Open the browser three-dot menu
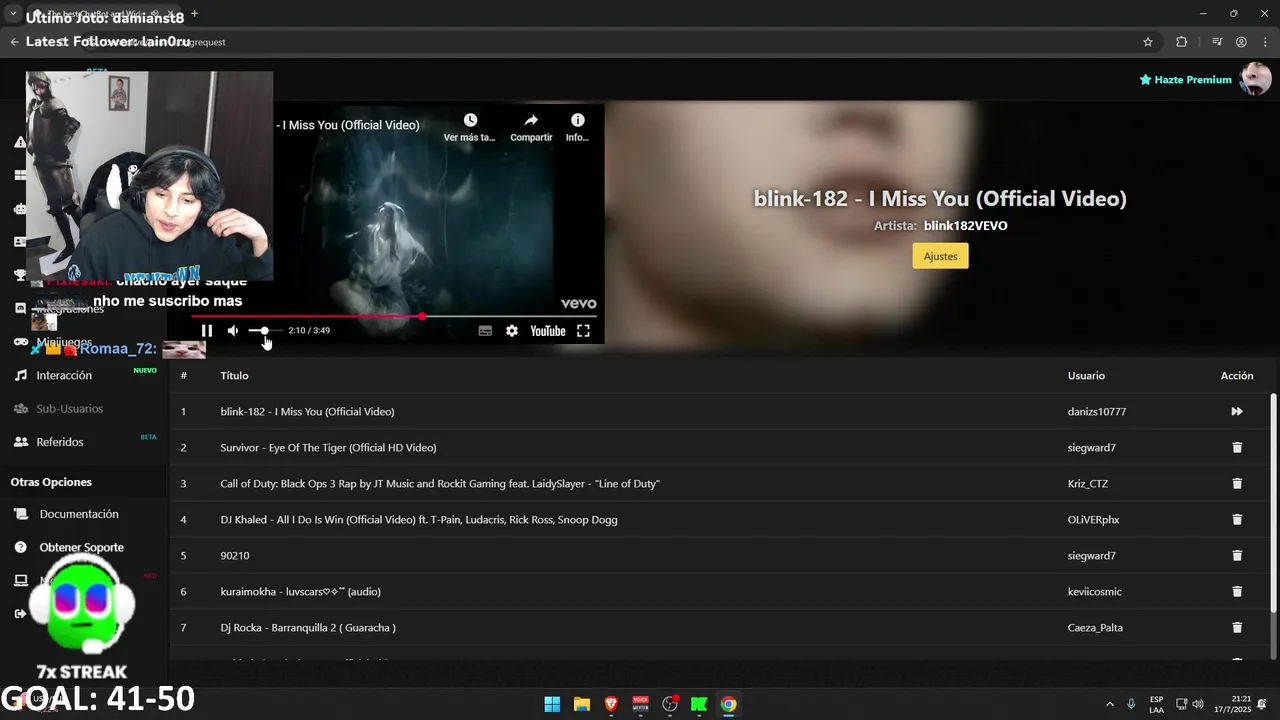The height and width of the screenshot is (720, 1280). (1264, 42)
